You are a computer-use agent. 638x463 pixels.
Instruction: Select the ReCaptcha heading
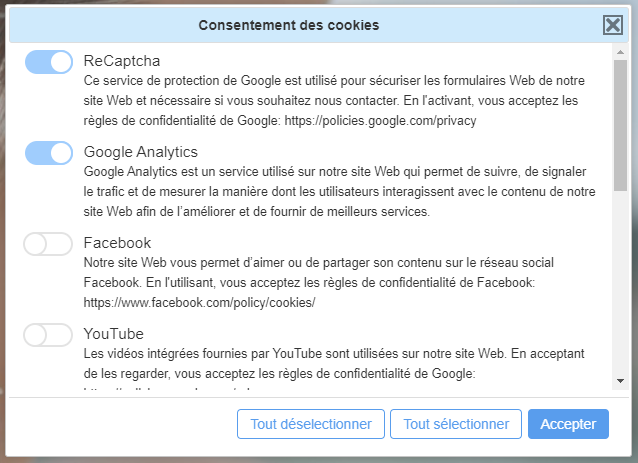pyautogui.click(x=122, y=61)
